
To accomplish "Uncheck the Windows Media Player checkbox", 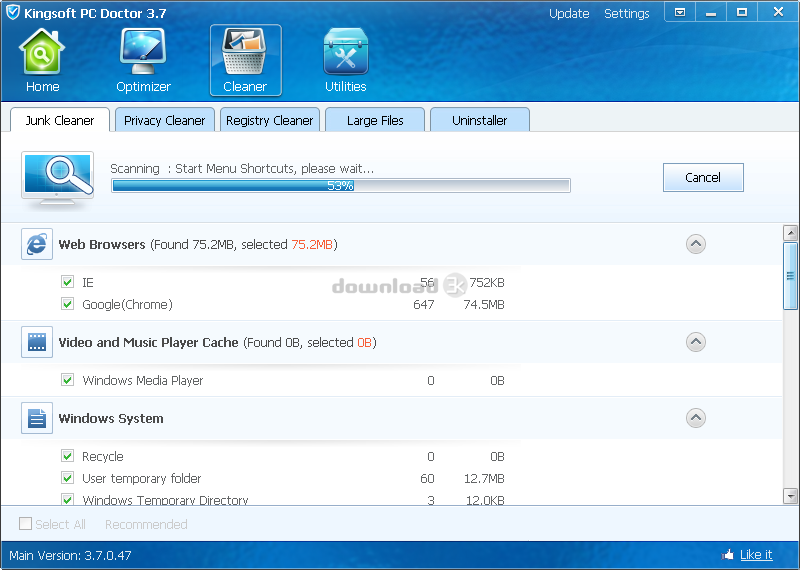I will (67, 380).
